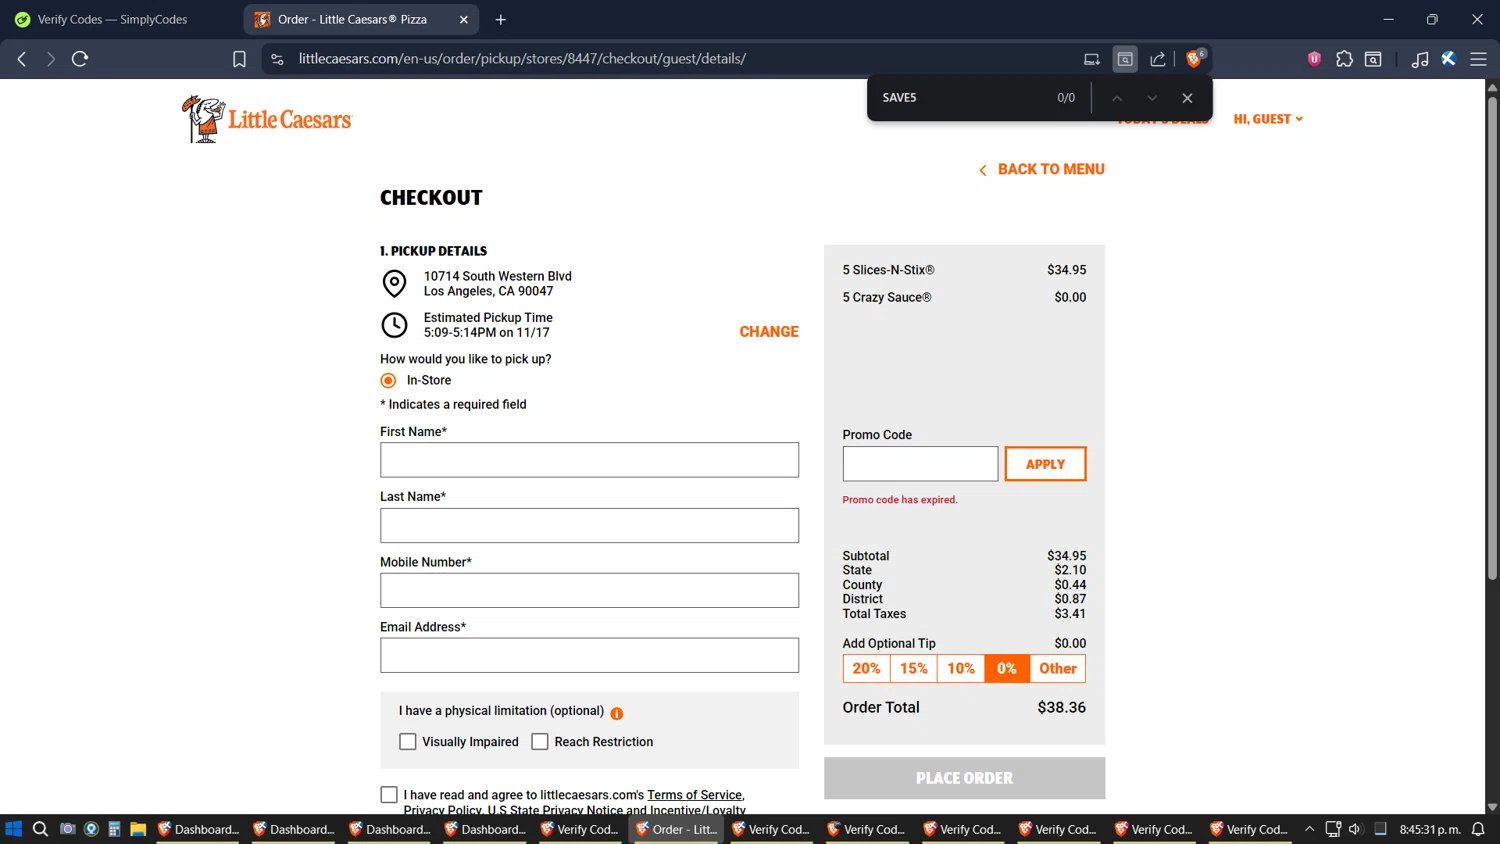Click the browser forward arrow

50,59
